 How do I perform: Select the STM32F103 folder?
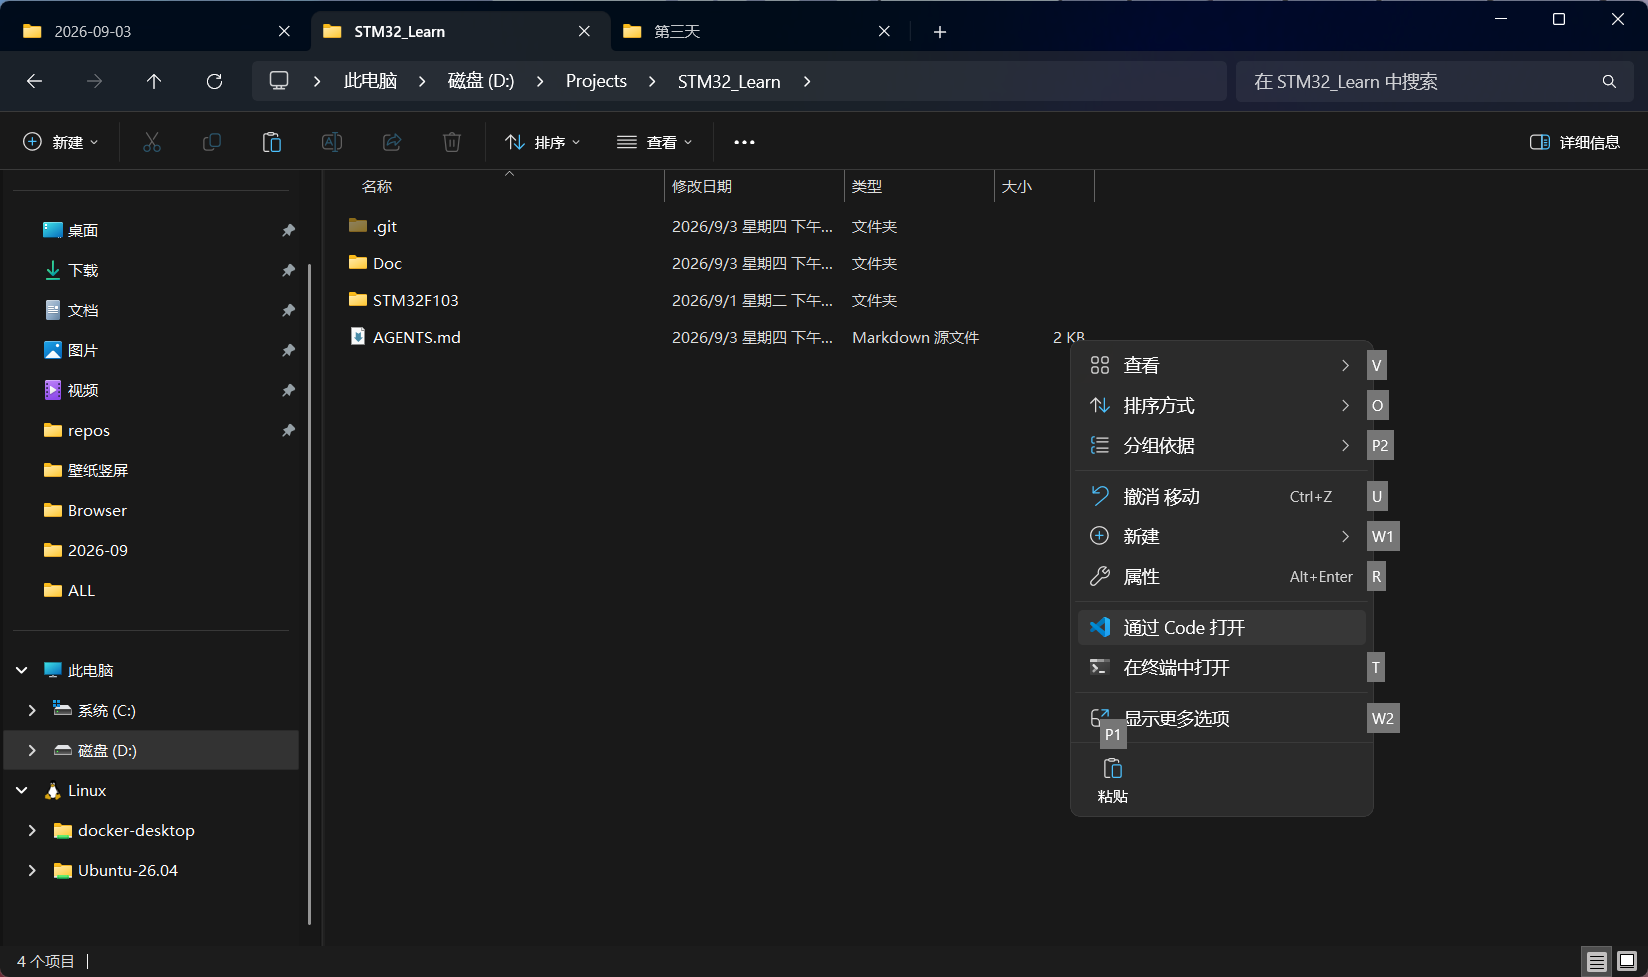click(x=415, y=300)
